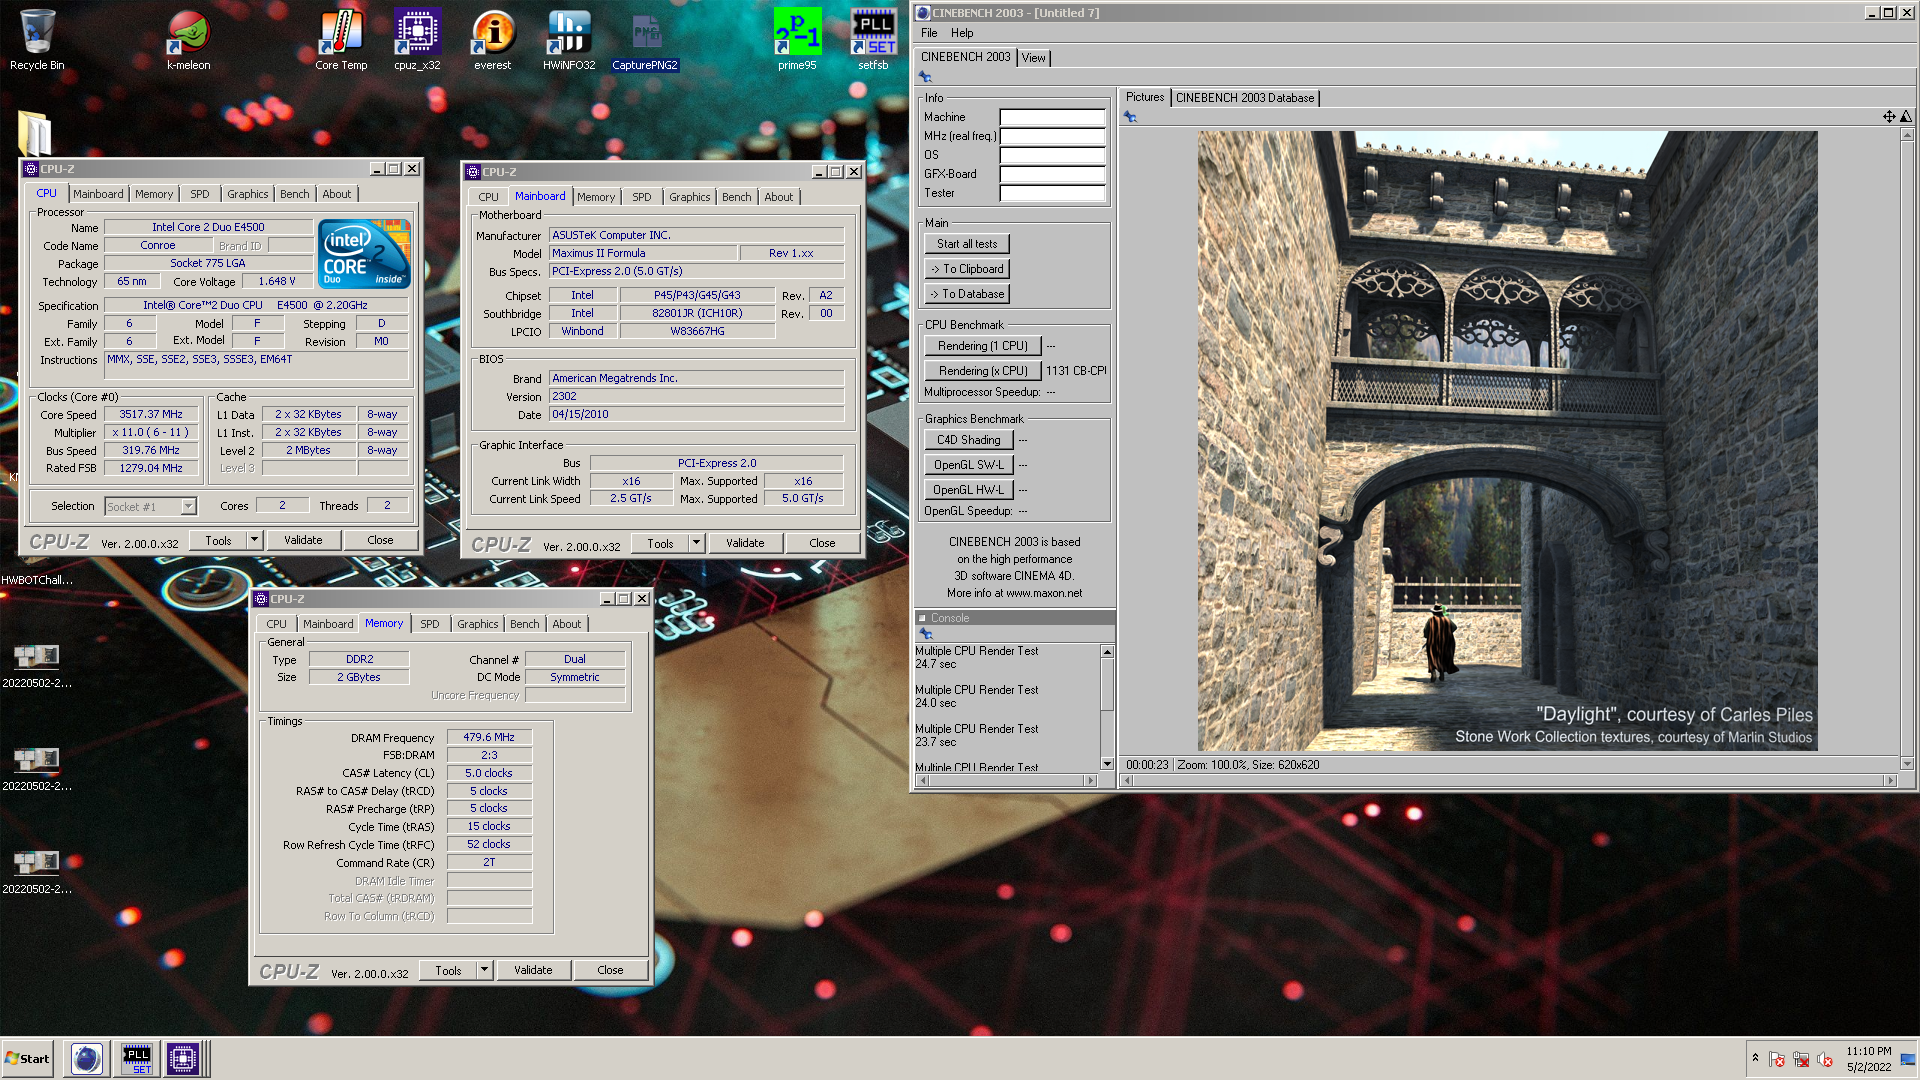Run Rendering (x CPU) benchmark

coord(983,371)
